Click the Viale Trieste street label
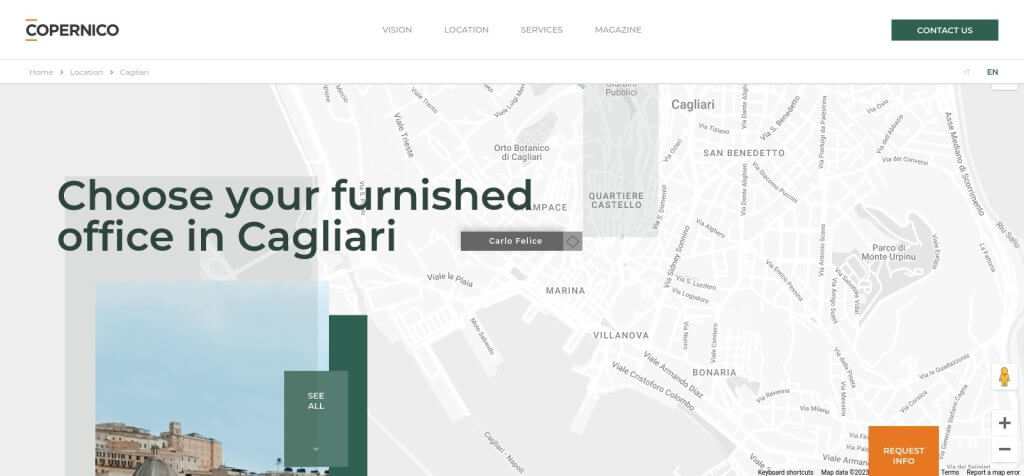Viewport: 1024px width, 476px height. pyautogui.click(x=404, y=135)
